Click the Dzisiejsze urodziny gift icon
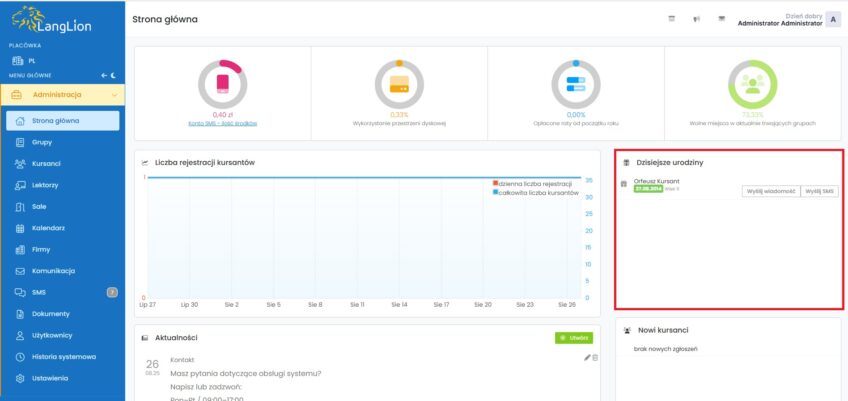Screen dimensions: 848x401 (626, 162)
